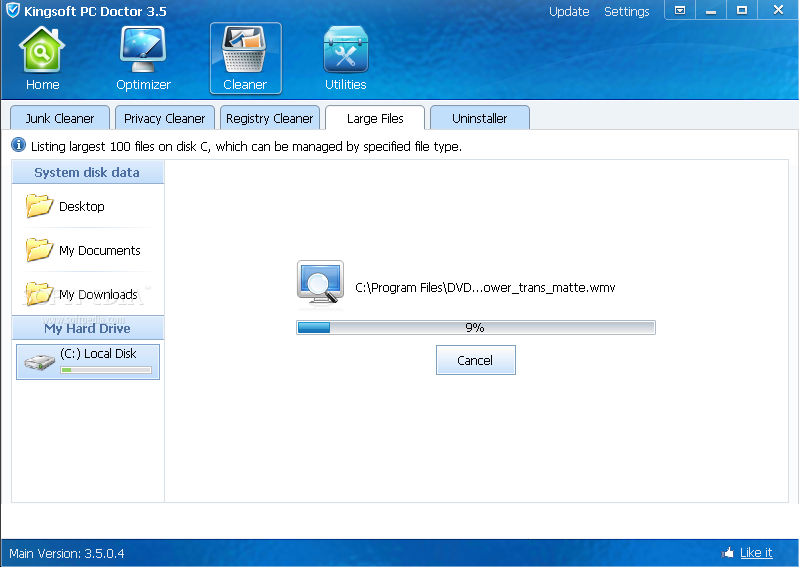
Task: Select the Large Files tab
Action: [x=375, y=118]
